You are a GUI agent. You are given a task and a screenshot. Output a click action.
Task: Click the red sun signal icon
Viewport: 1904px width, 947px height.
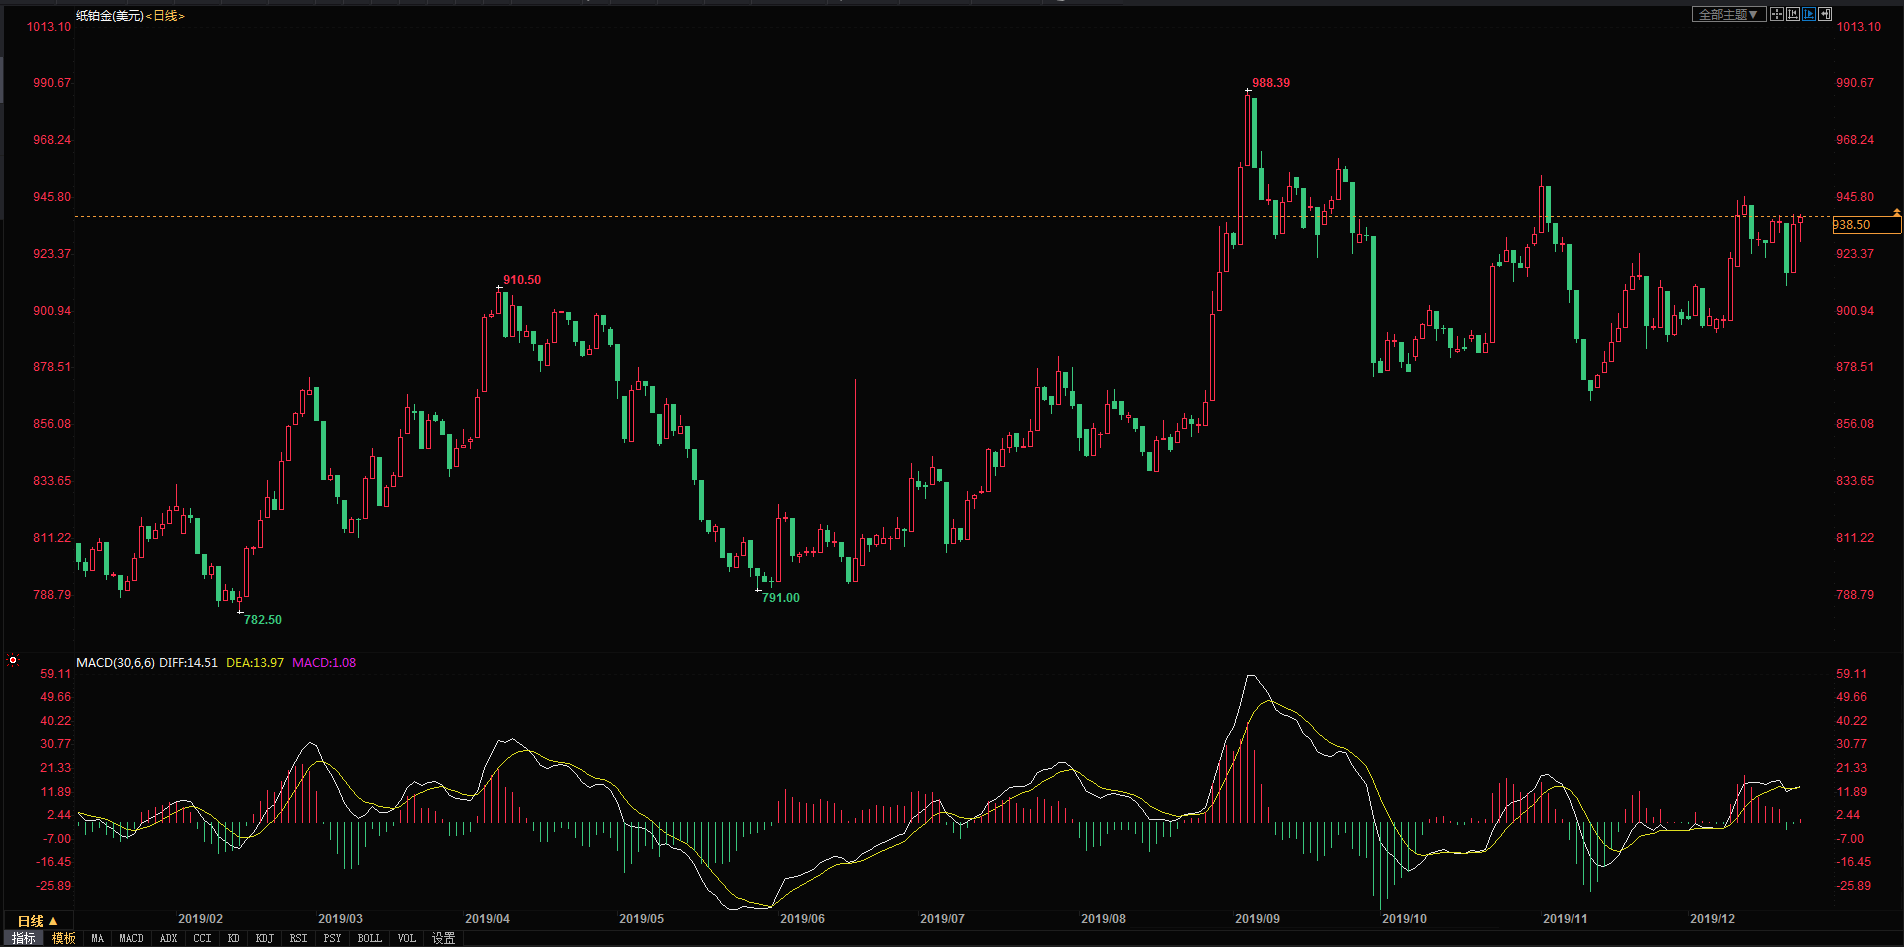point(13,660)
